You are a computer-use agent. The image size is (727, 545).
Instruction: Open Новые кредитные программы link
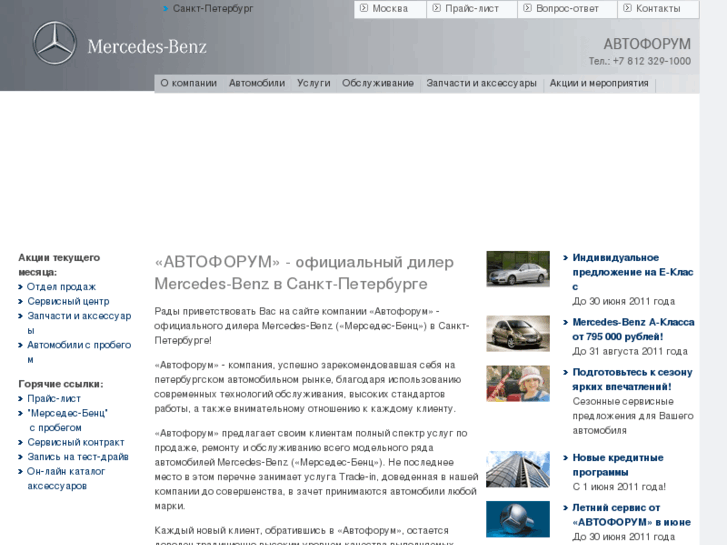point(618,465)
